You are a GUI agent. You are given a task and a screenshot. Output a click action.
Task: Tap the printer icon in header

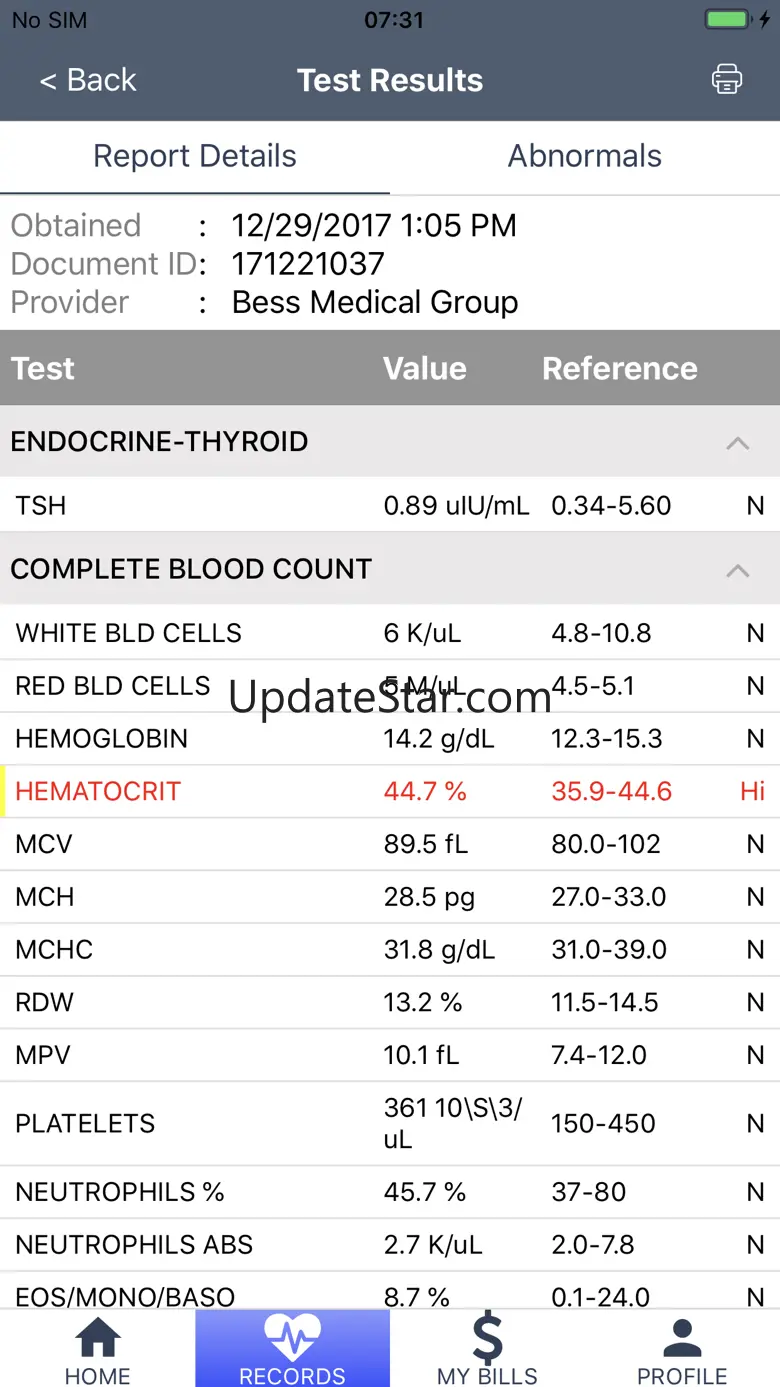tap(727, 79)
